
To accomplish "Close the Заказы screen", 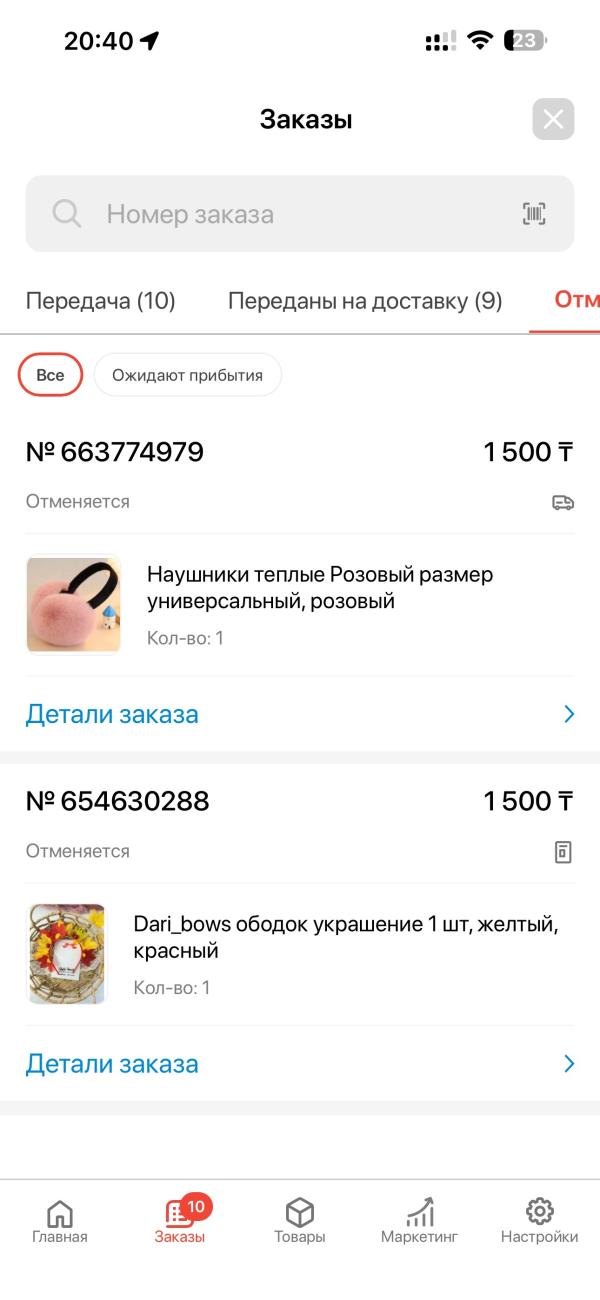I will coord(553,120).
